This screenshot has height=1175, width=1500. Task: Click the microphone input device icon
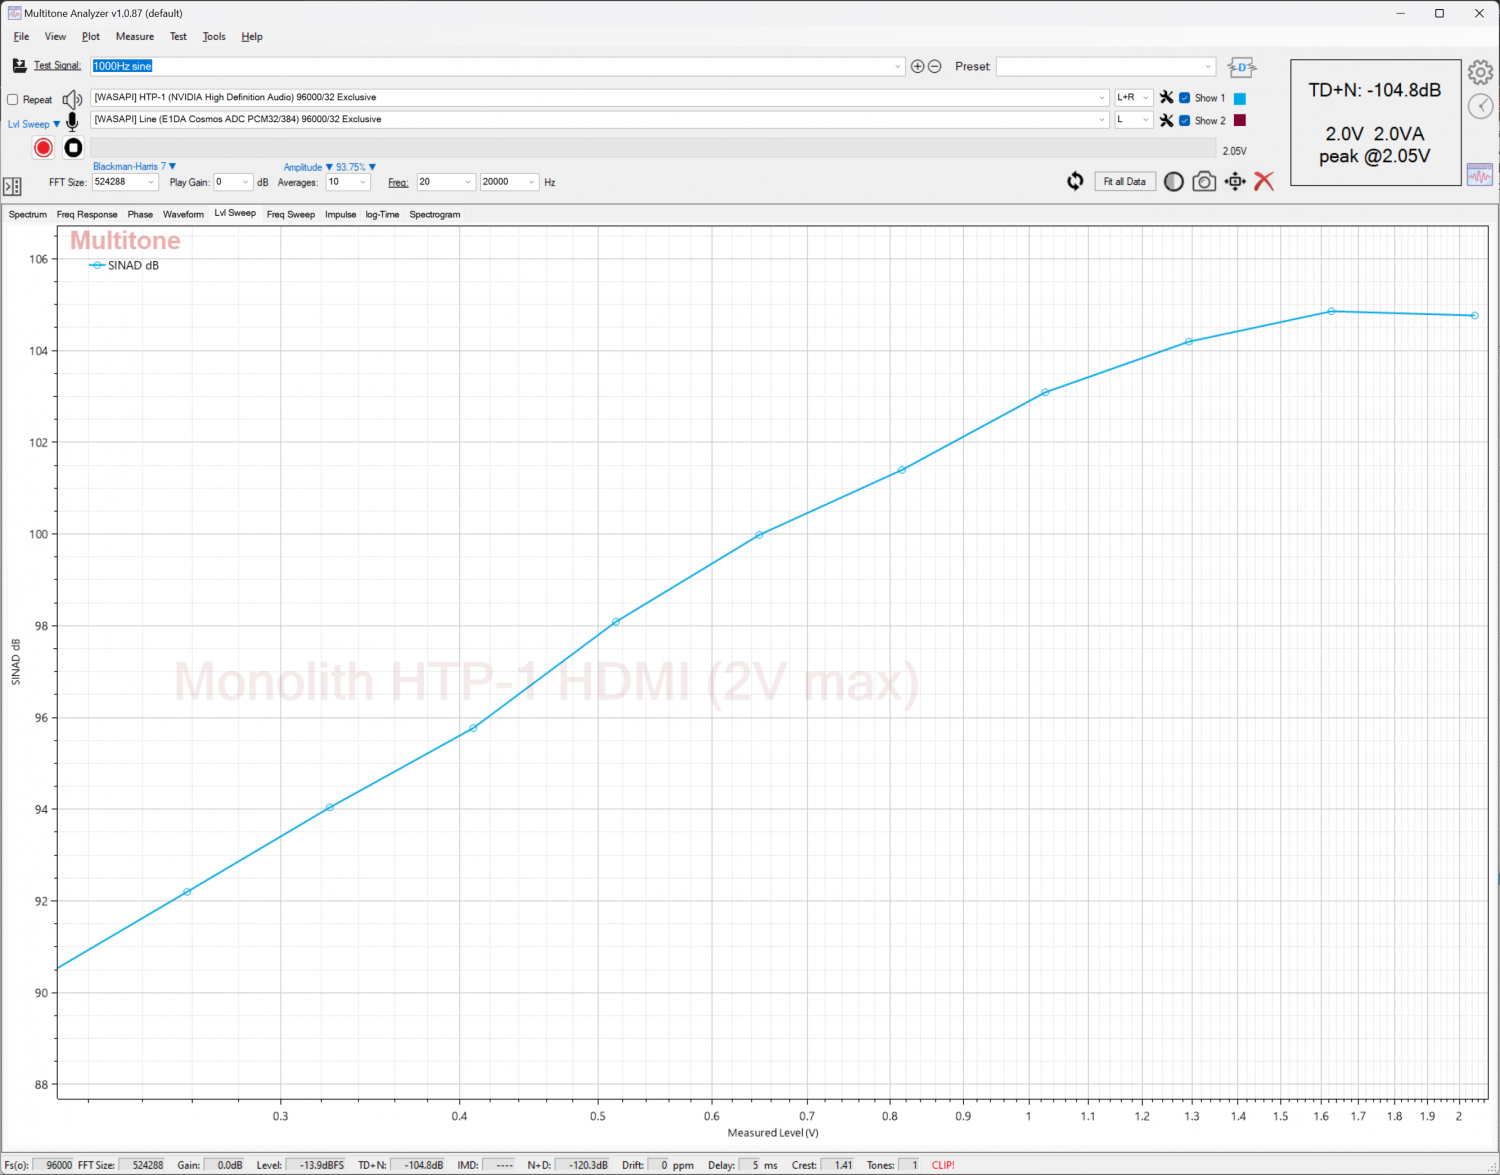(72, 122)
